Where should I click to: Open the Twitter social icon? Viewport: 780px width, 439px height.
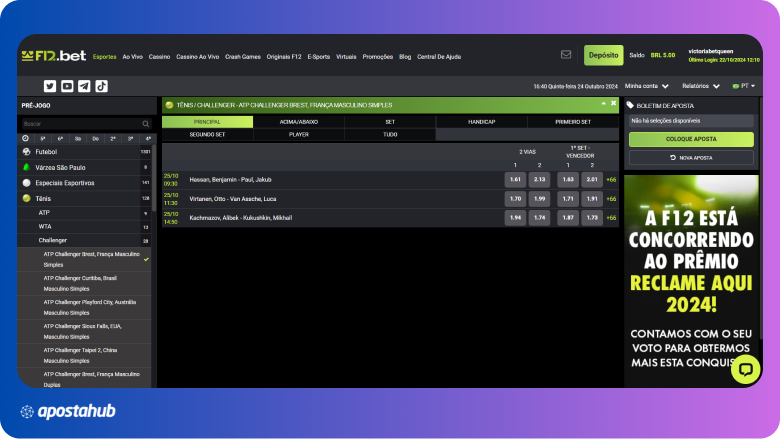50,86
